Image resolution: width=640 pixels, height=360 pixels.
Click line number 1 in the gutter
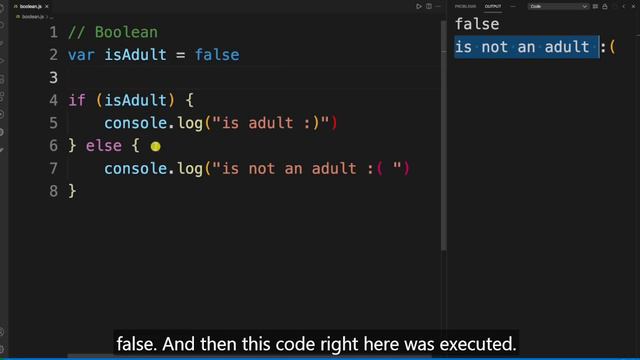(53, 32)
